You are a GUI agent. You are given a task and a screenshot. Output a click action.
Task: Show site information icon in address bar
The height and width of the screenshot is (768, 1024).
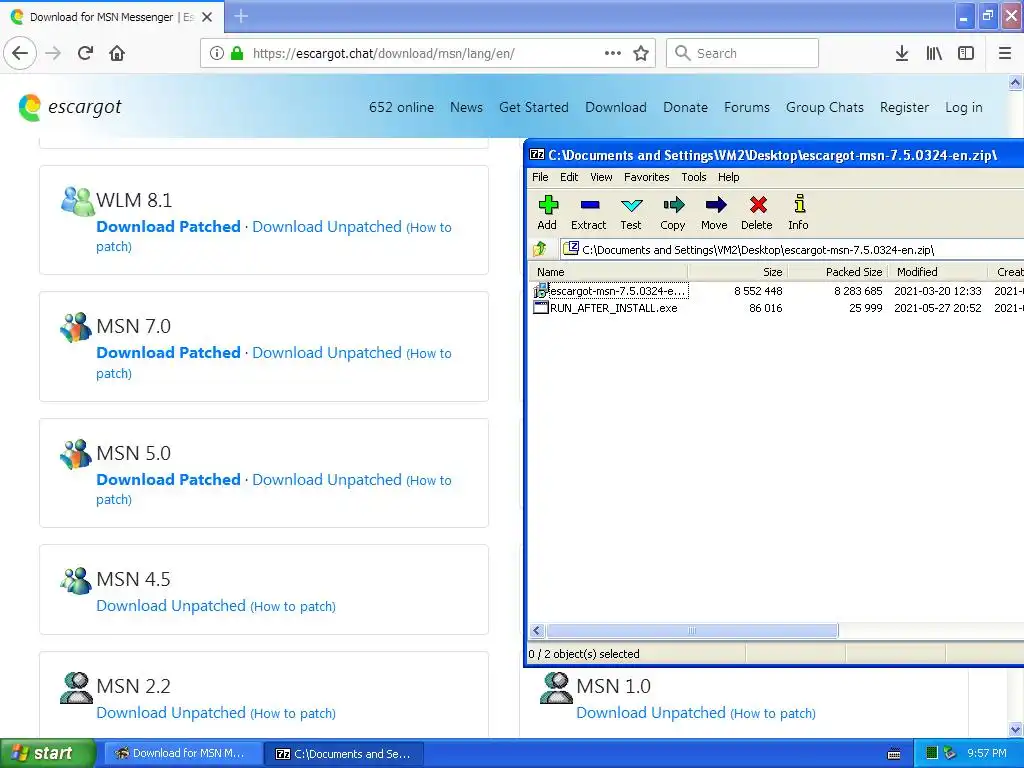[x=217, y=53]
